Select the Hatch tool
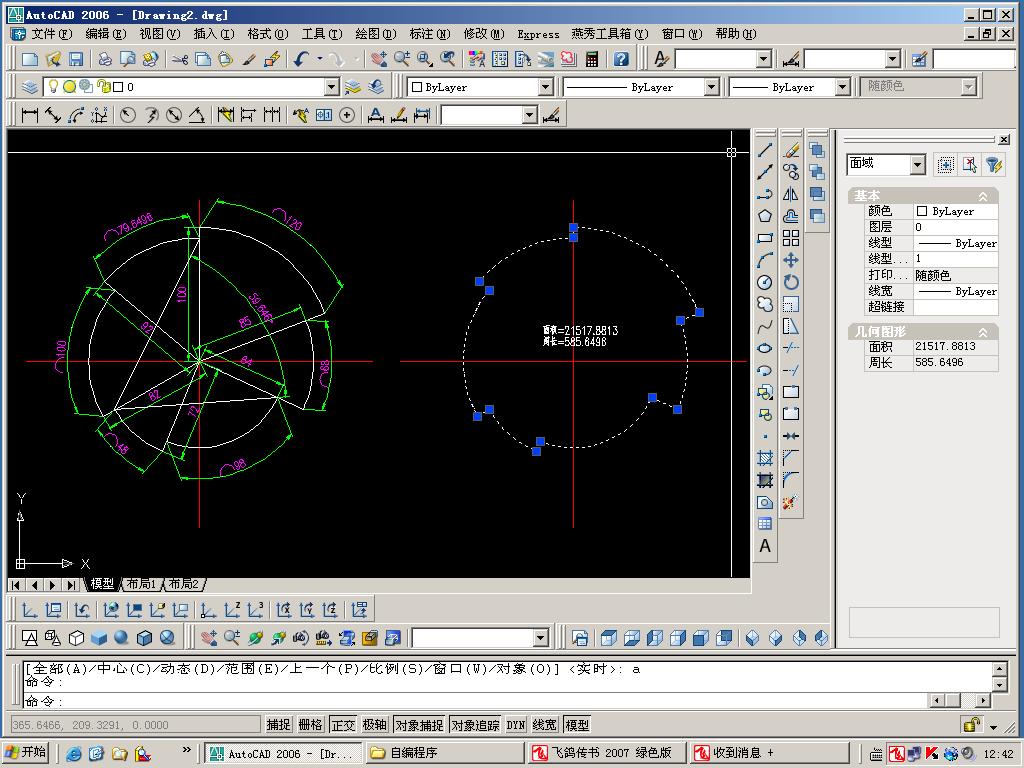1024x768 pixels. (x=765, y=458)
